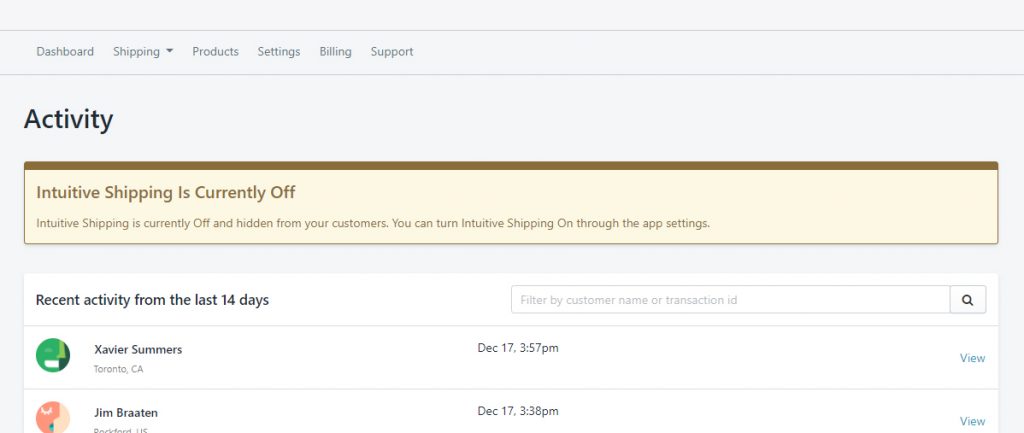The width and height of the screenshot is (1024, 433).
Task: Focus the customer name filter field
Action: [x=730, y=300]
